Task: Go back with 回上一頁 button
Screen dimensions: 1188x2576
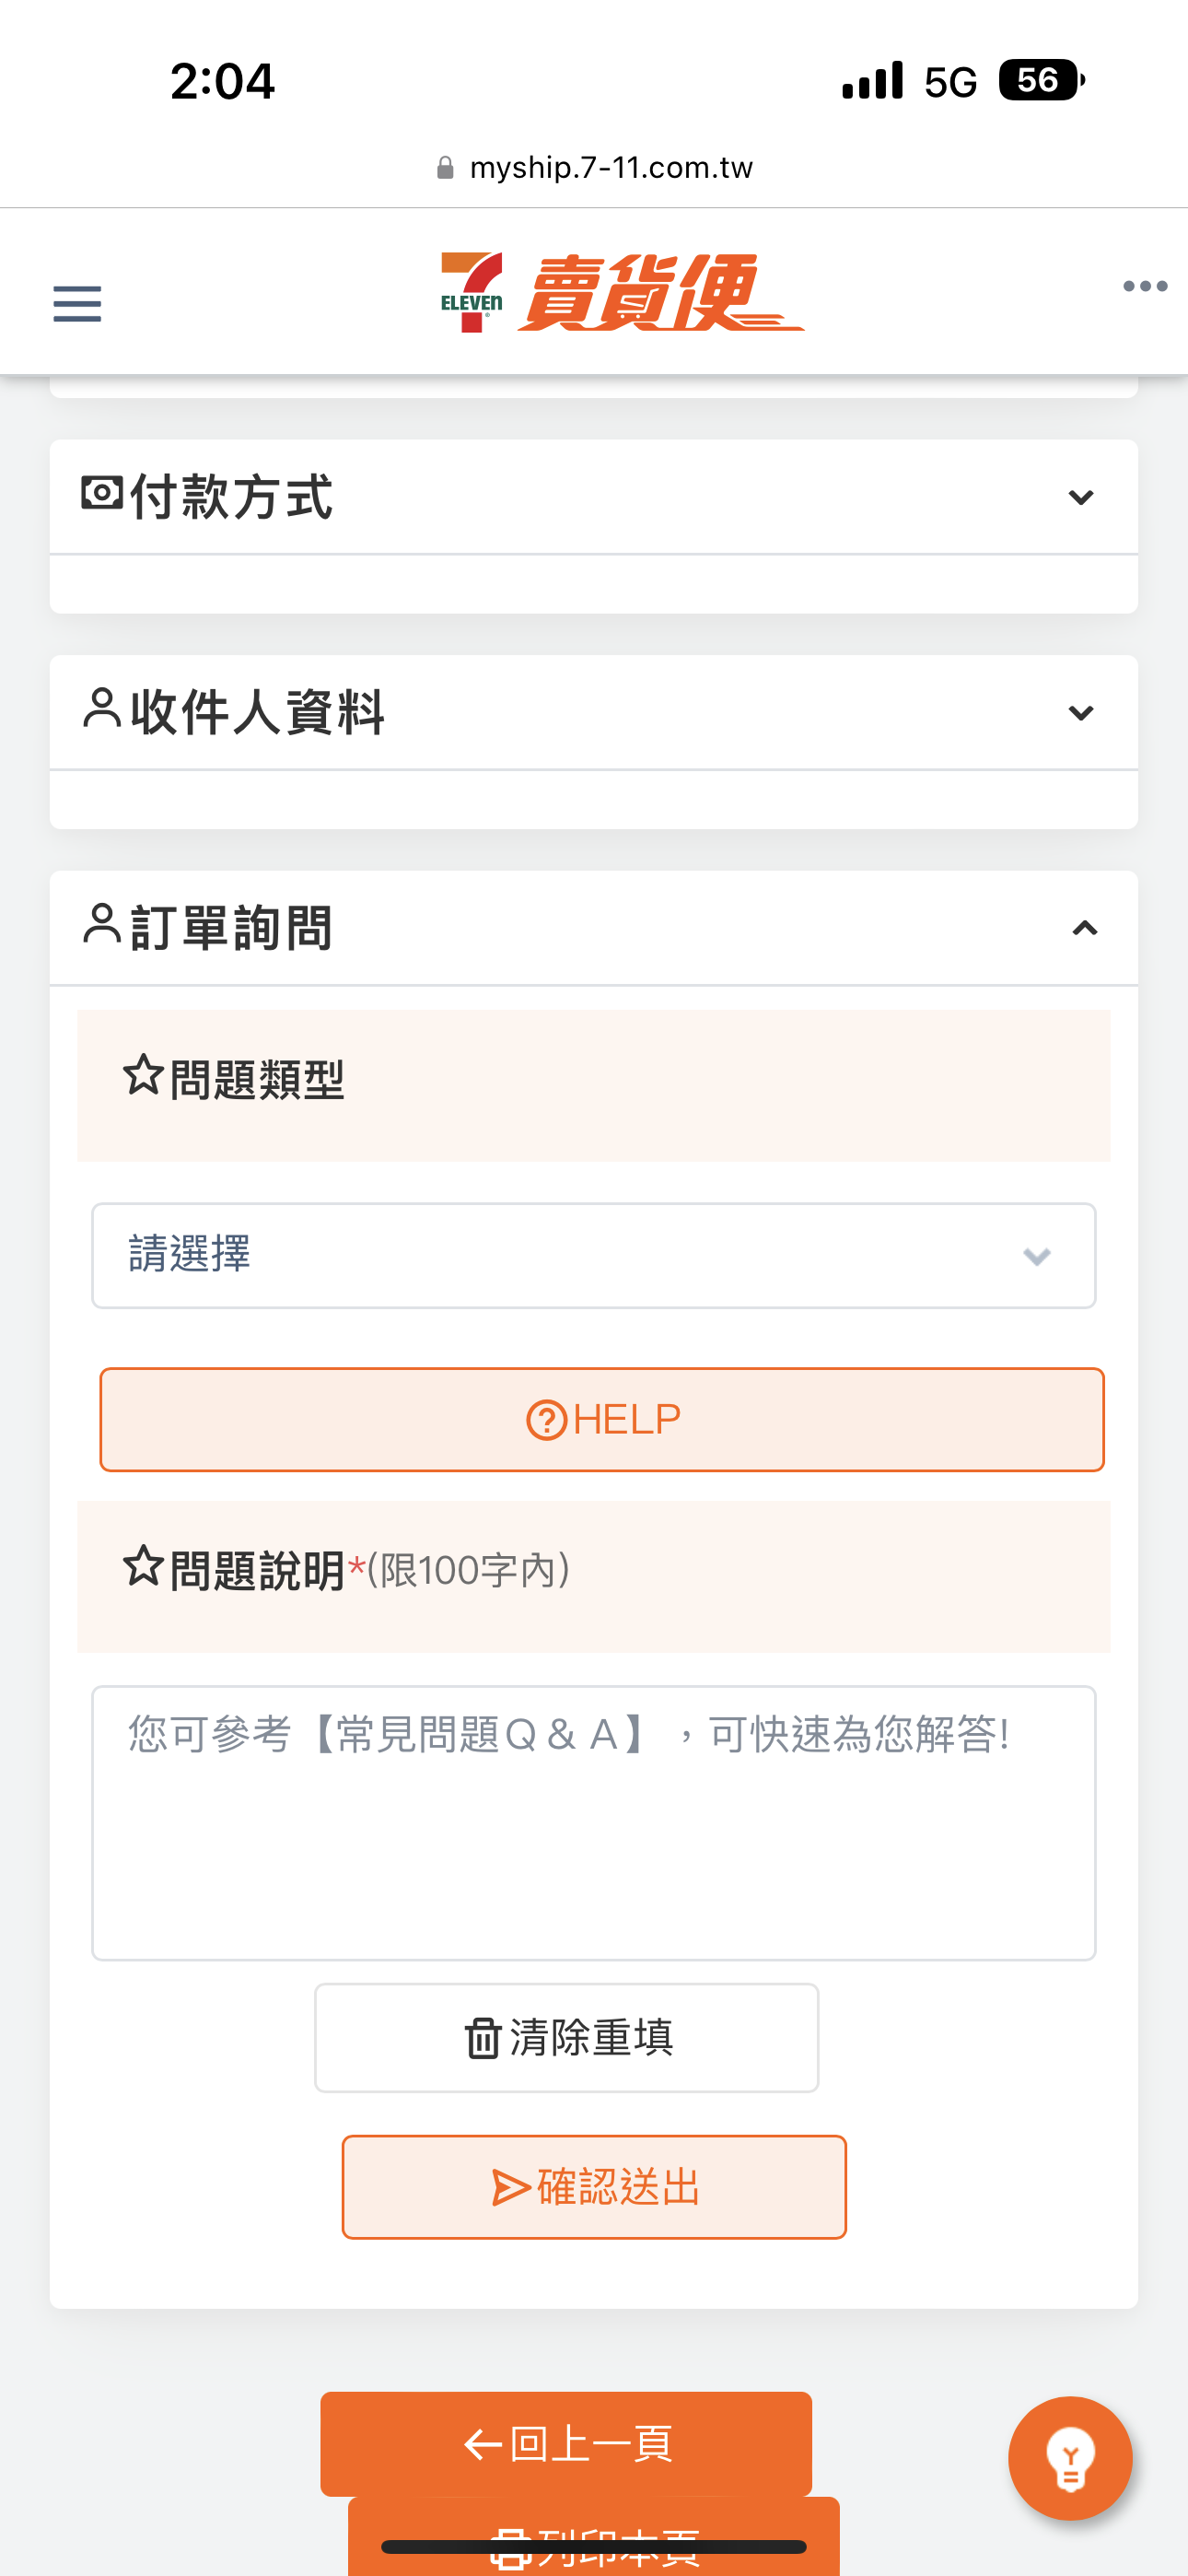Action: (566, 2443)
